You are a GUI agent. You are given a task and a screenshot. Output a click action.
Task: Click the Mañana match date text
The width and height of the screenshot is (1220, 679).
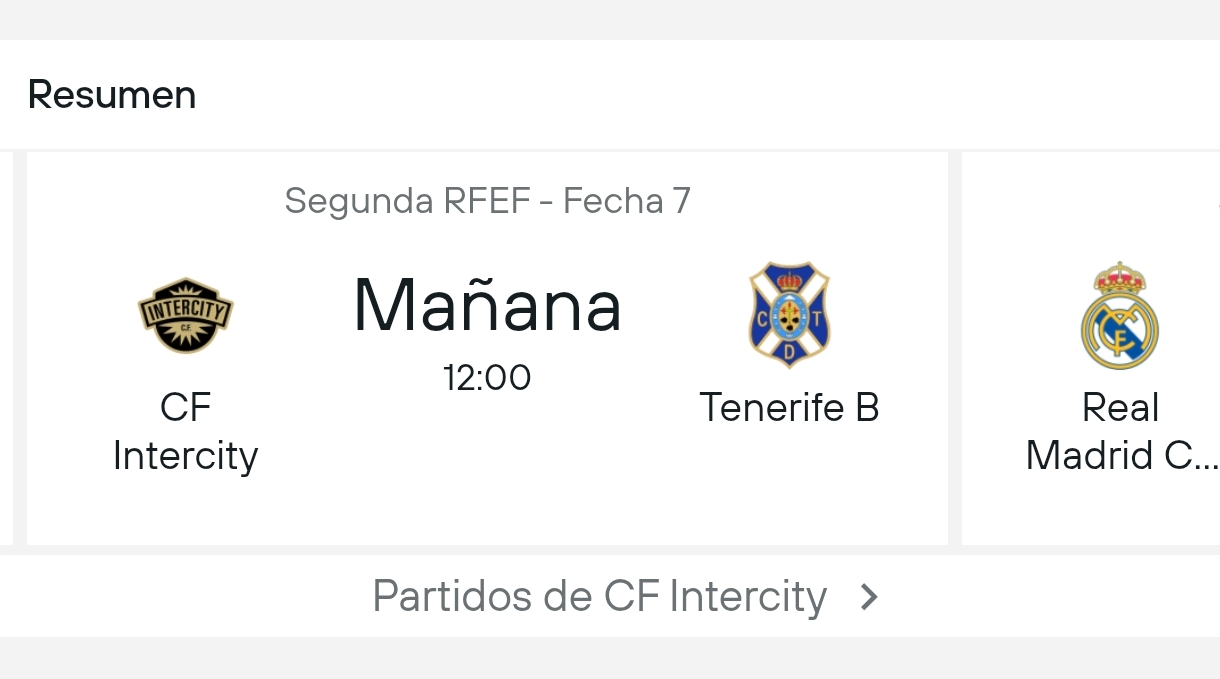click(x=488, y=305)
